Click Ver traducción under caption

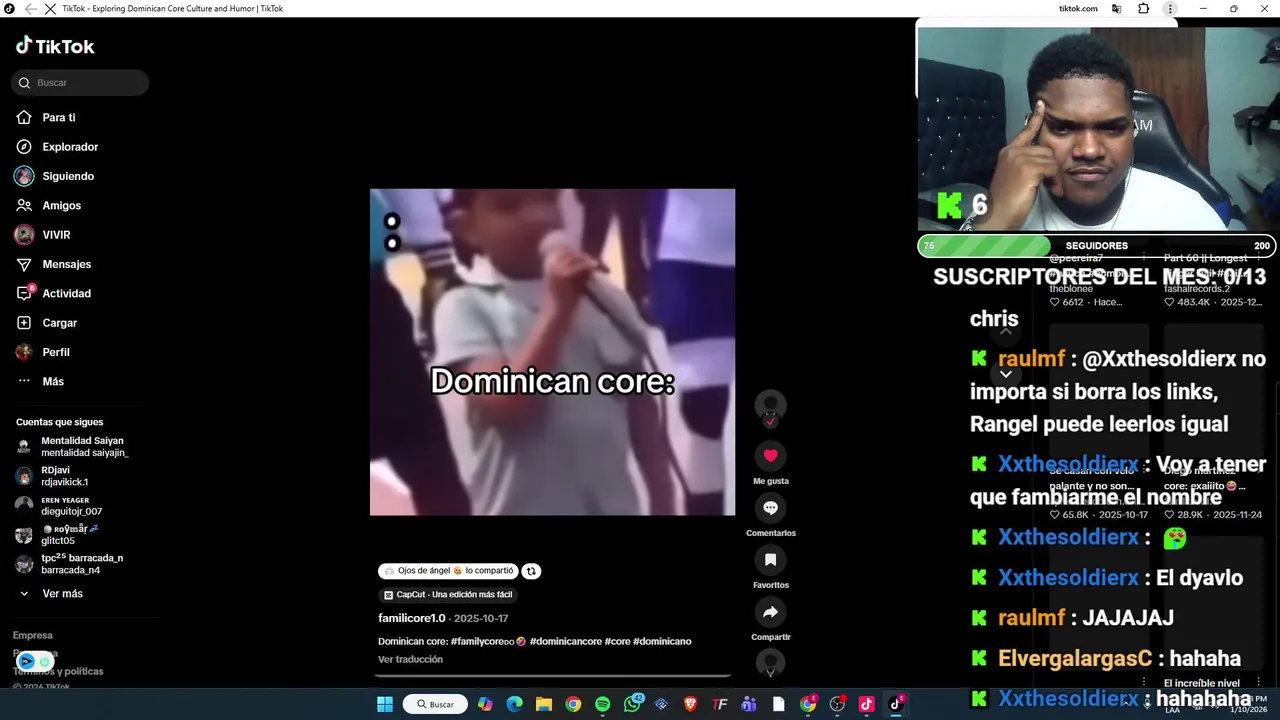coord(410,660)
